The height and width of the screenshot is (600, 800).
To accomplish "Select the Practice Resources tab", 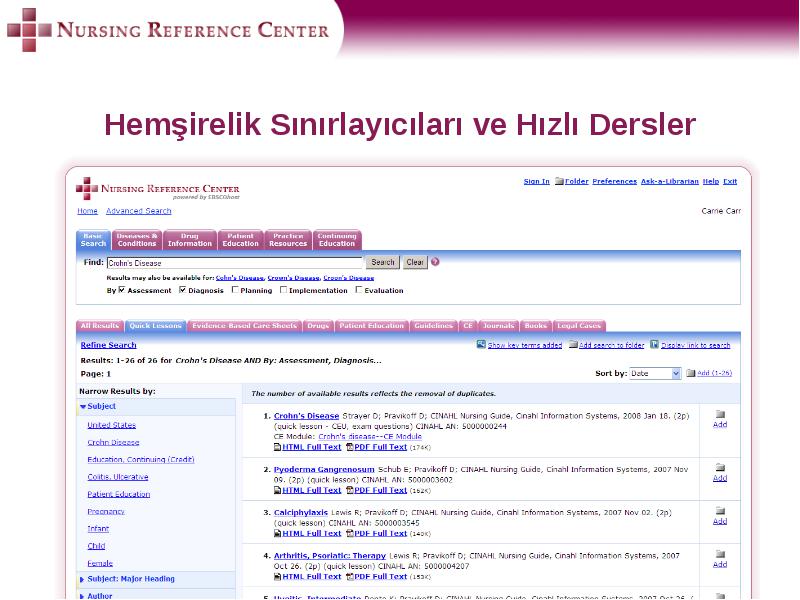I will pos(288,240).
